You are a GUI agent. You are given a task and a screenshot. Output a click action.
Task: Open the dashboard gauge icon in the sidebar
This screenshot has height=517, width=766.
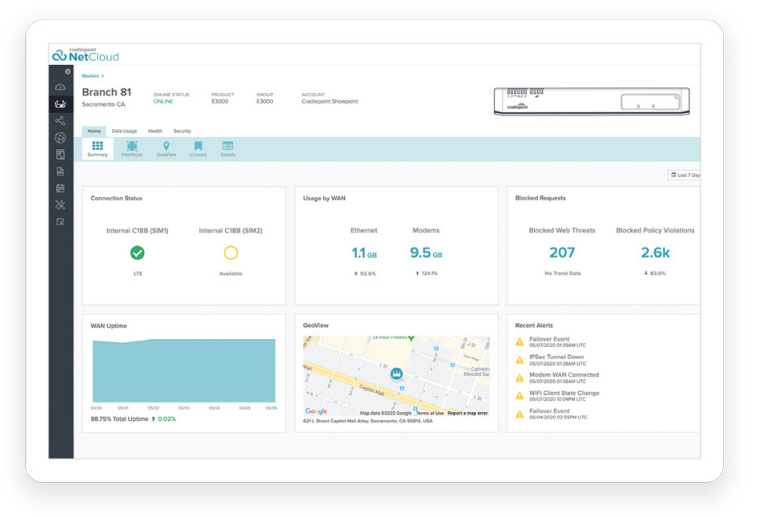tap(60, 87)
